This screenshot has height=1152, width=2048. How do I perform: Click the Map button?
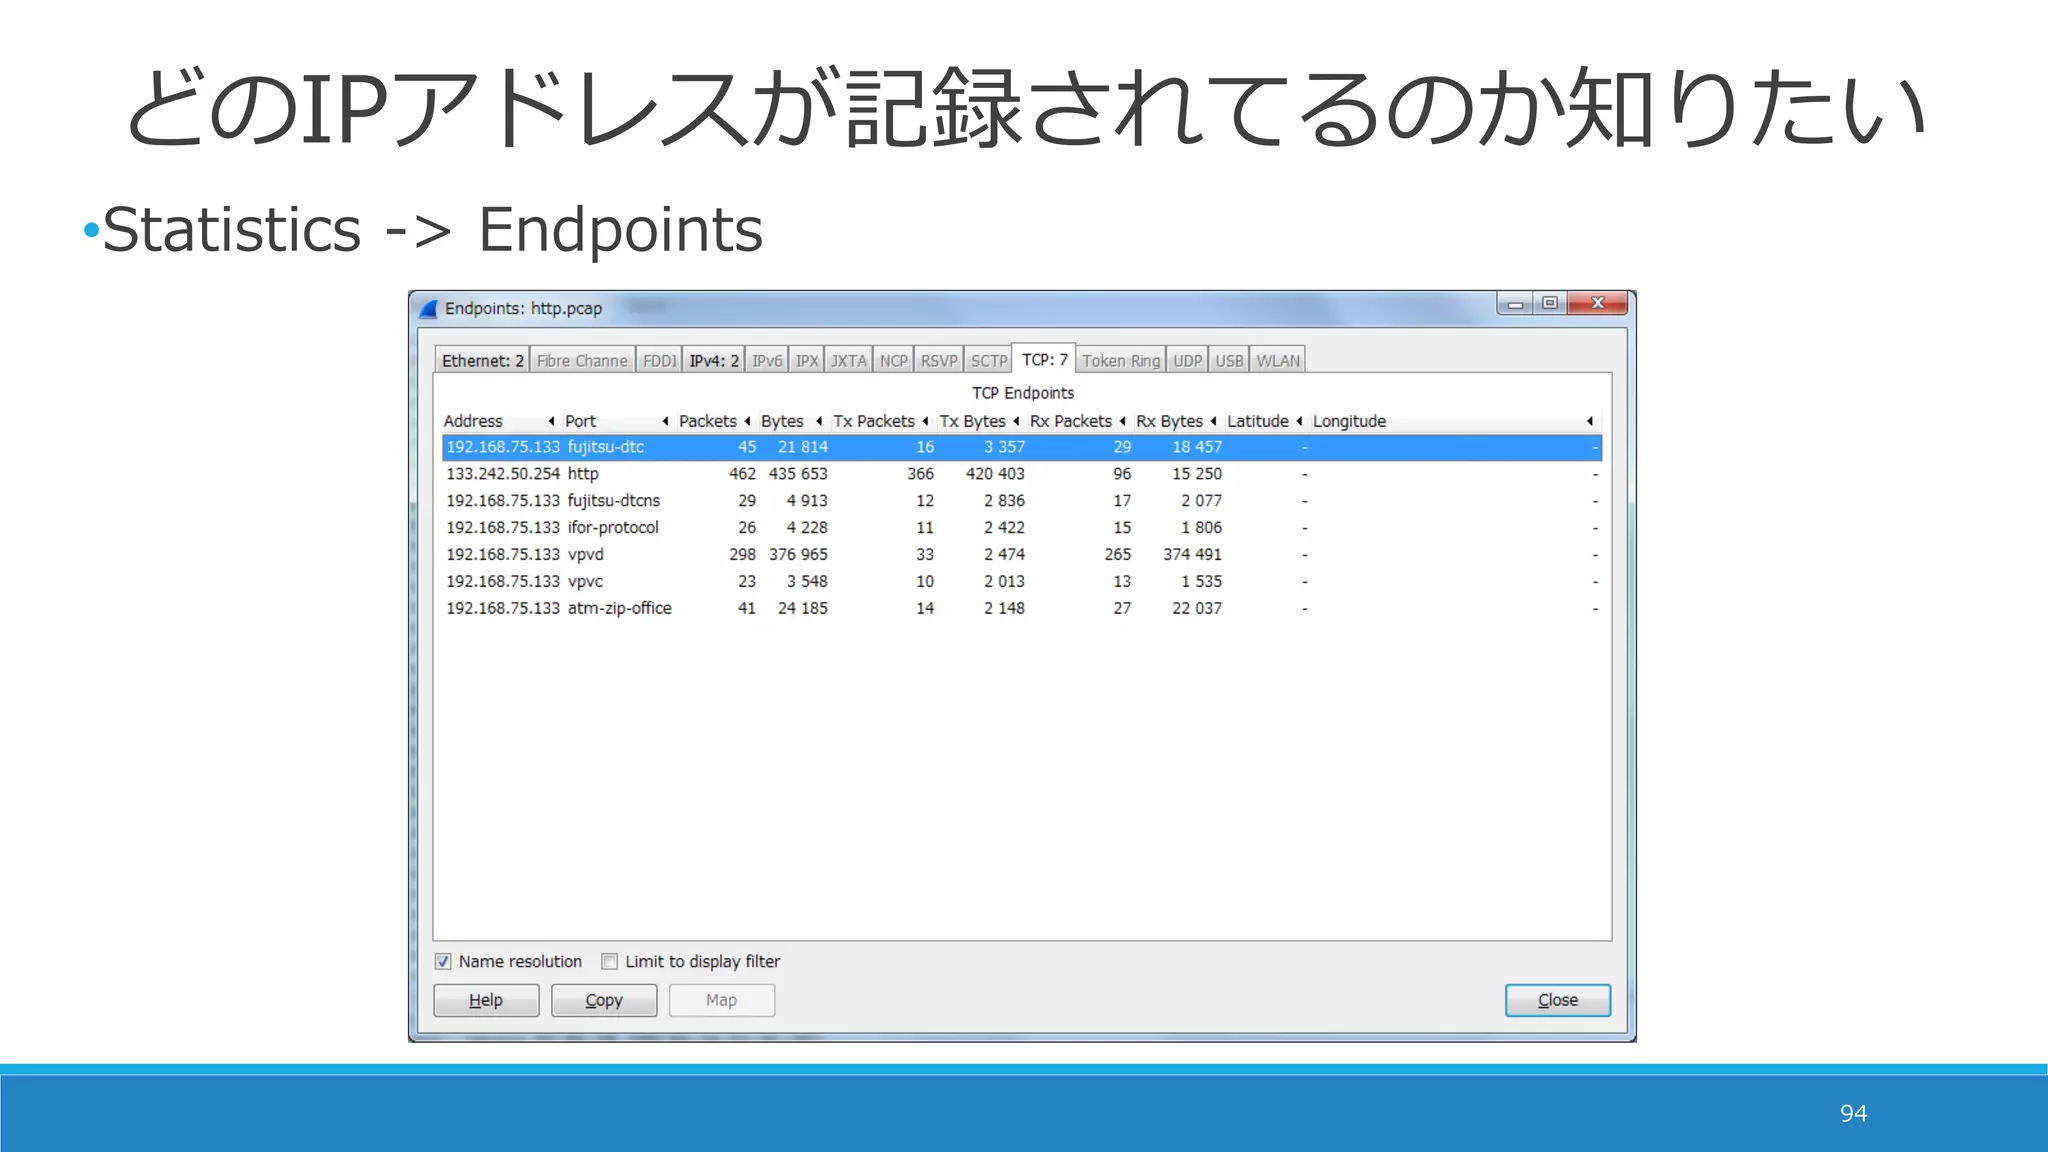pyautogui.click(x=722, y=1000)
